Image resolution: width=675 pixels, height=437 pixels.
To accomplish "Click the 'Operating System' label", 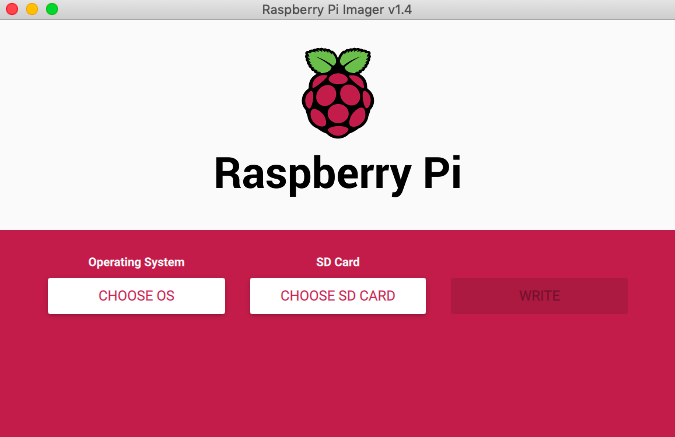I will pos(136,262).
